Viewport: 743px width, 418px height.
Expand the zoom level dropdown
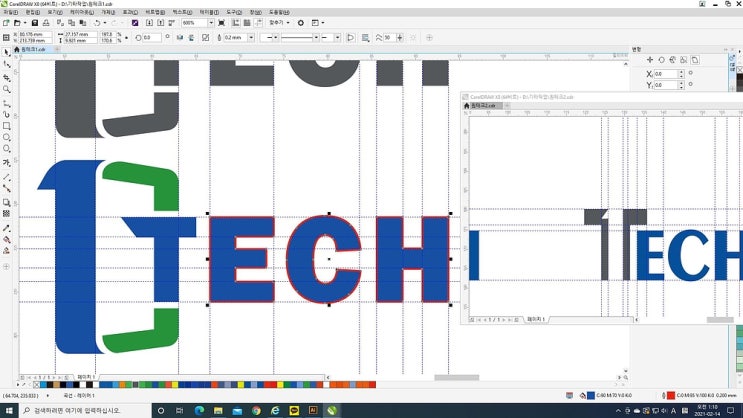coord(211,23)
